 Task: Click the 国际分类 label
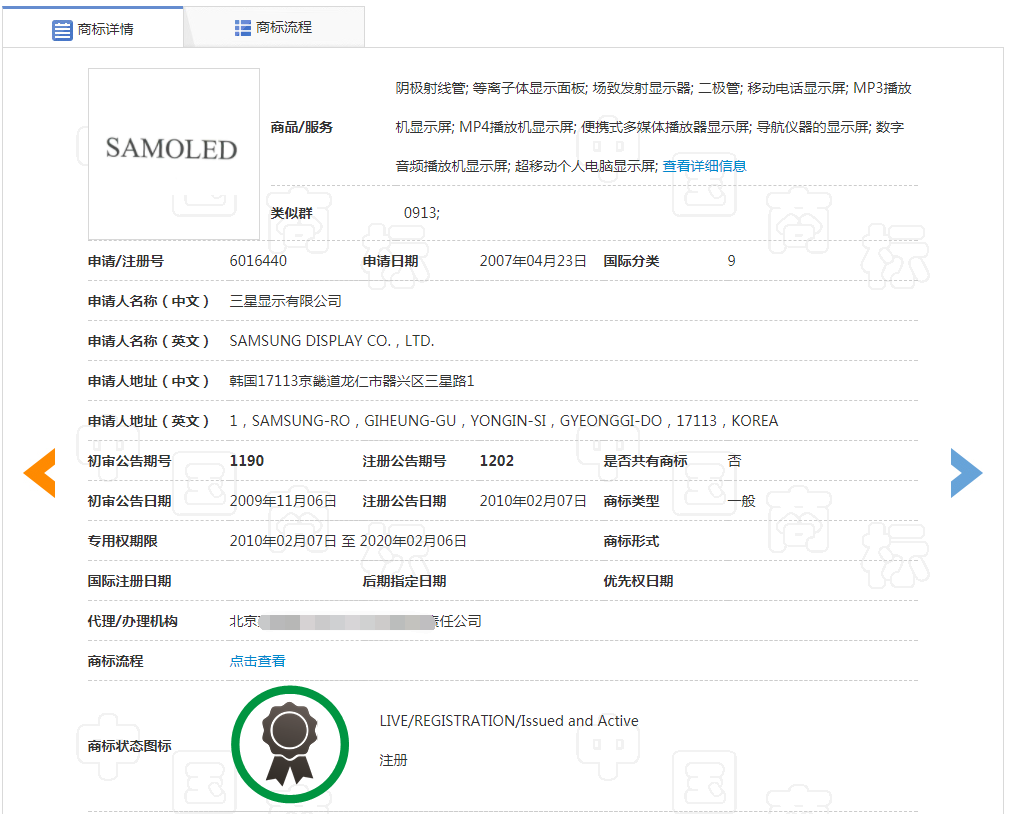[x=631, y=261]
